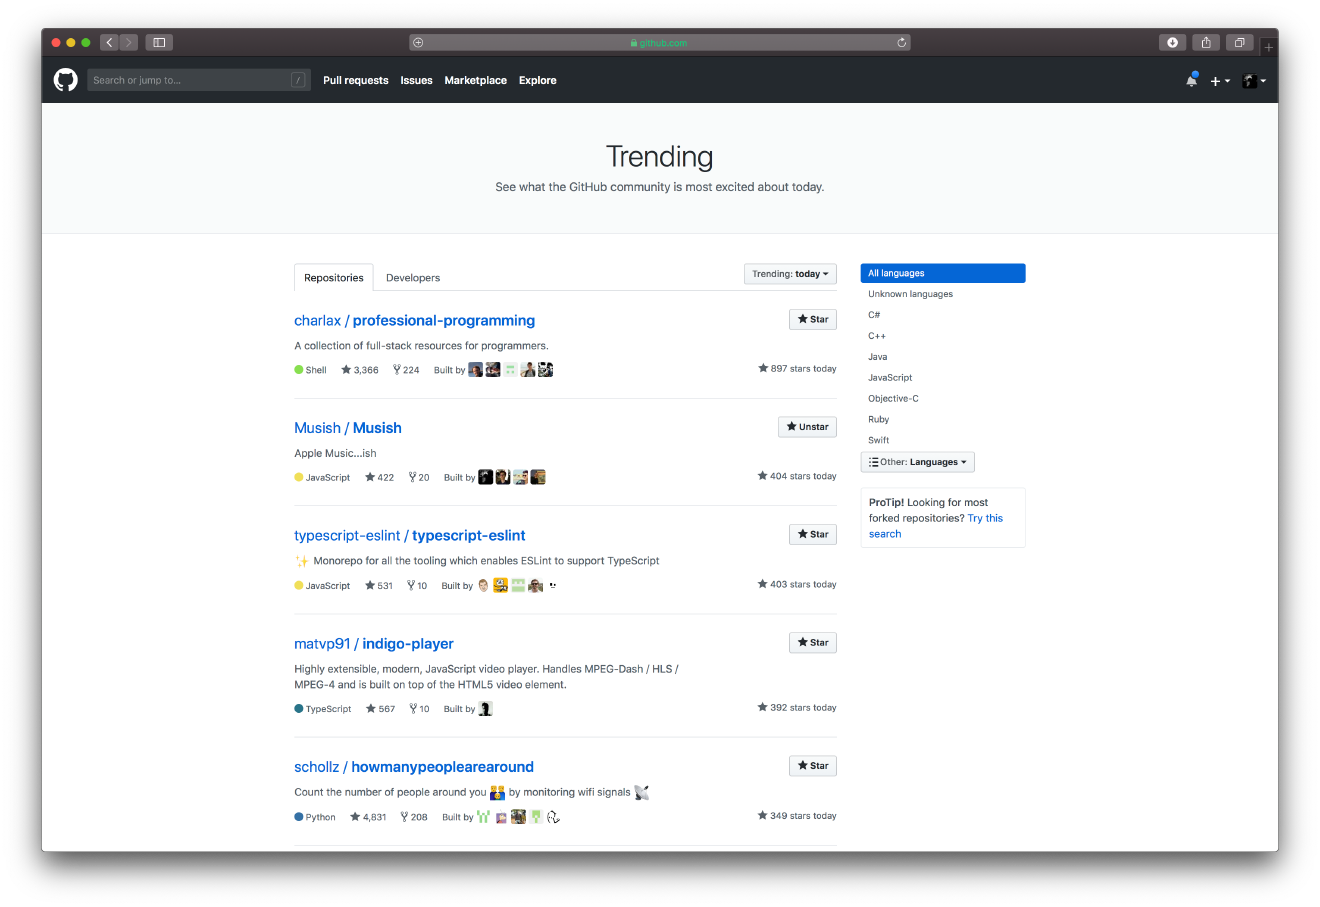Image resolution: width=1320 pixels, height=907 pixels.
Task: Star the professional-programming repository
Action: 812,319
